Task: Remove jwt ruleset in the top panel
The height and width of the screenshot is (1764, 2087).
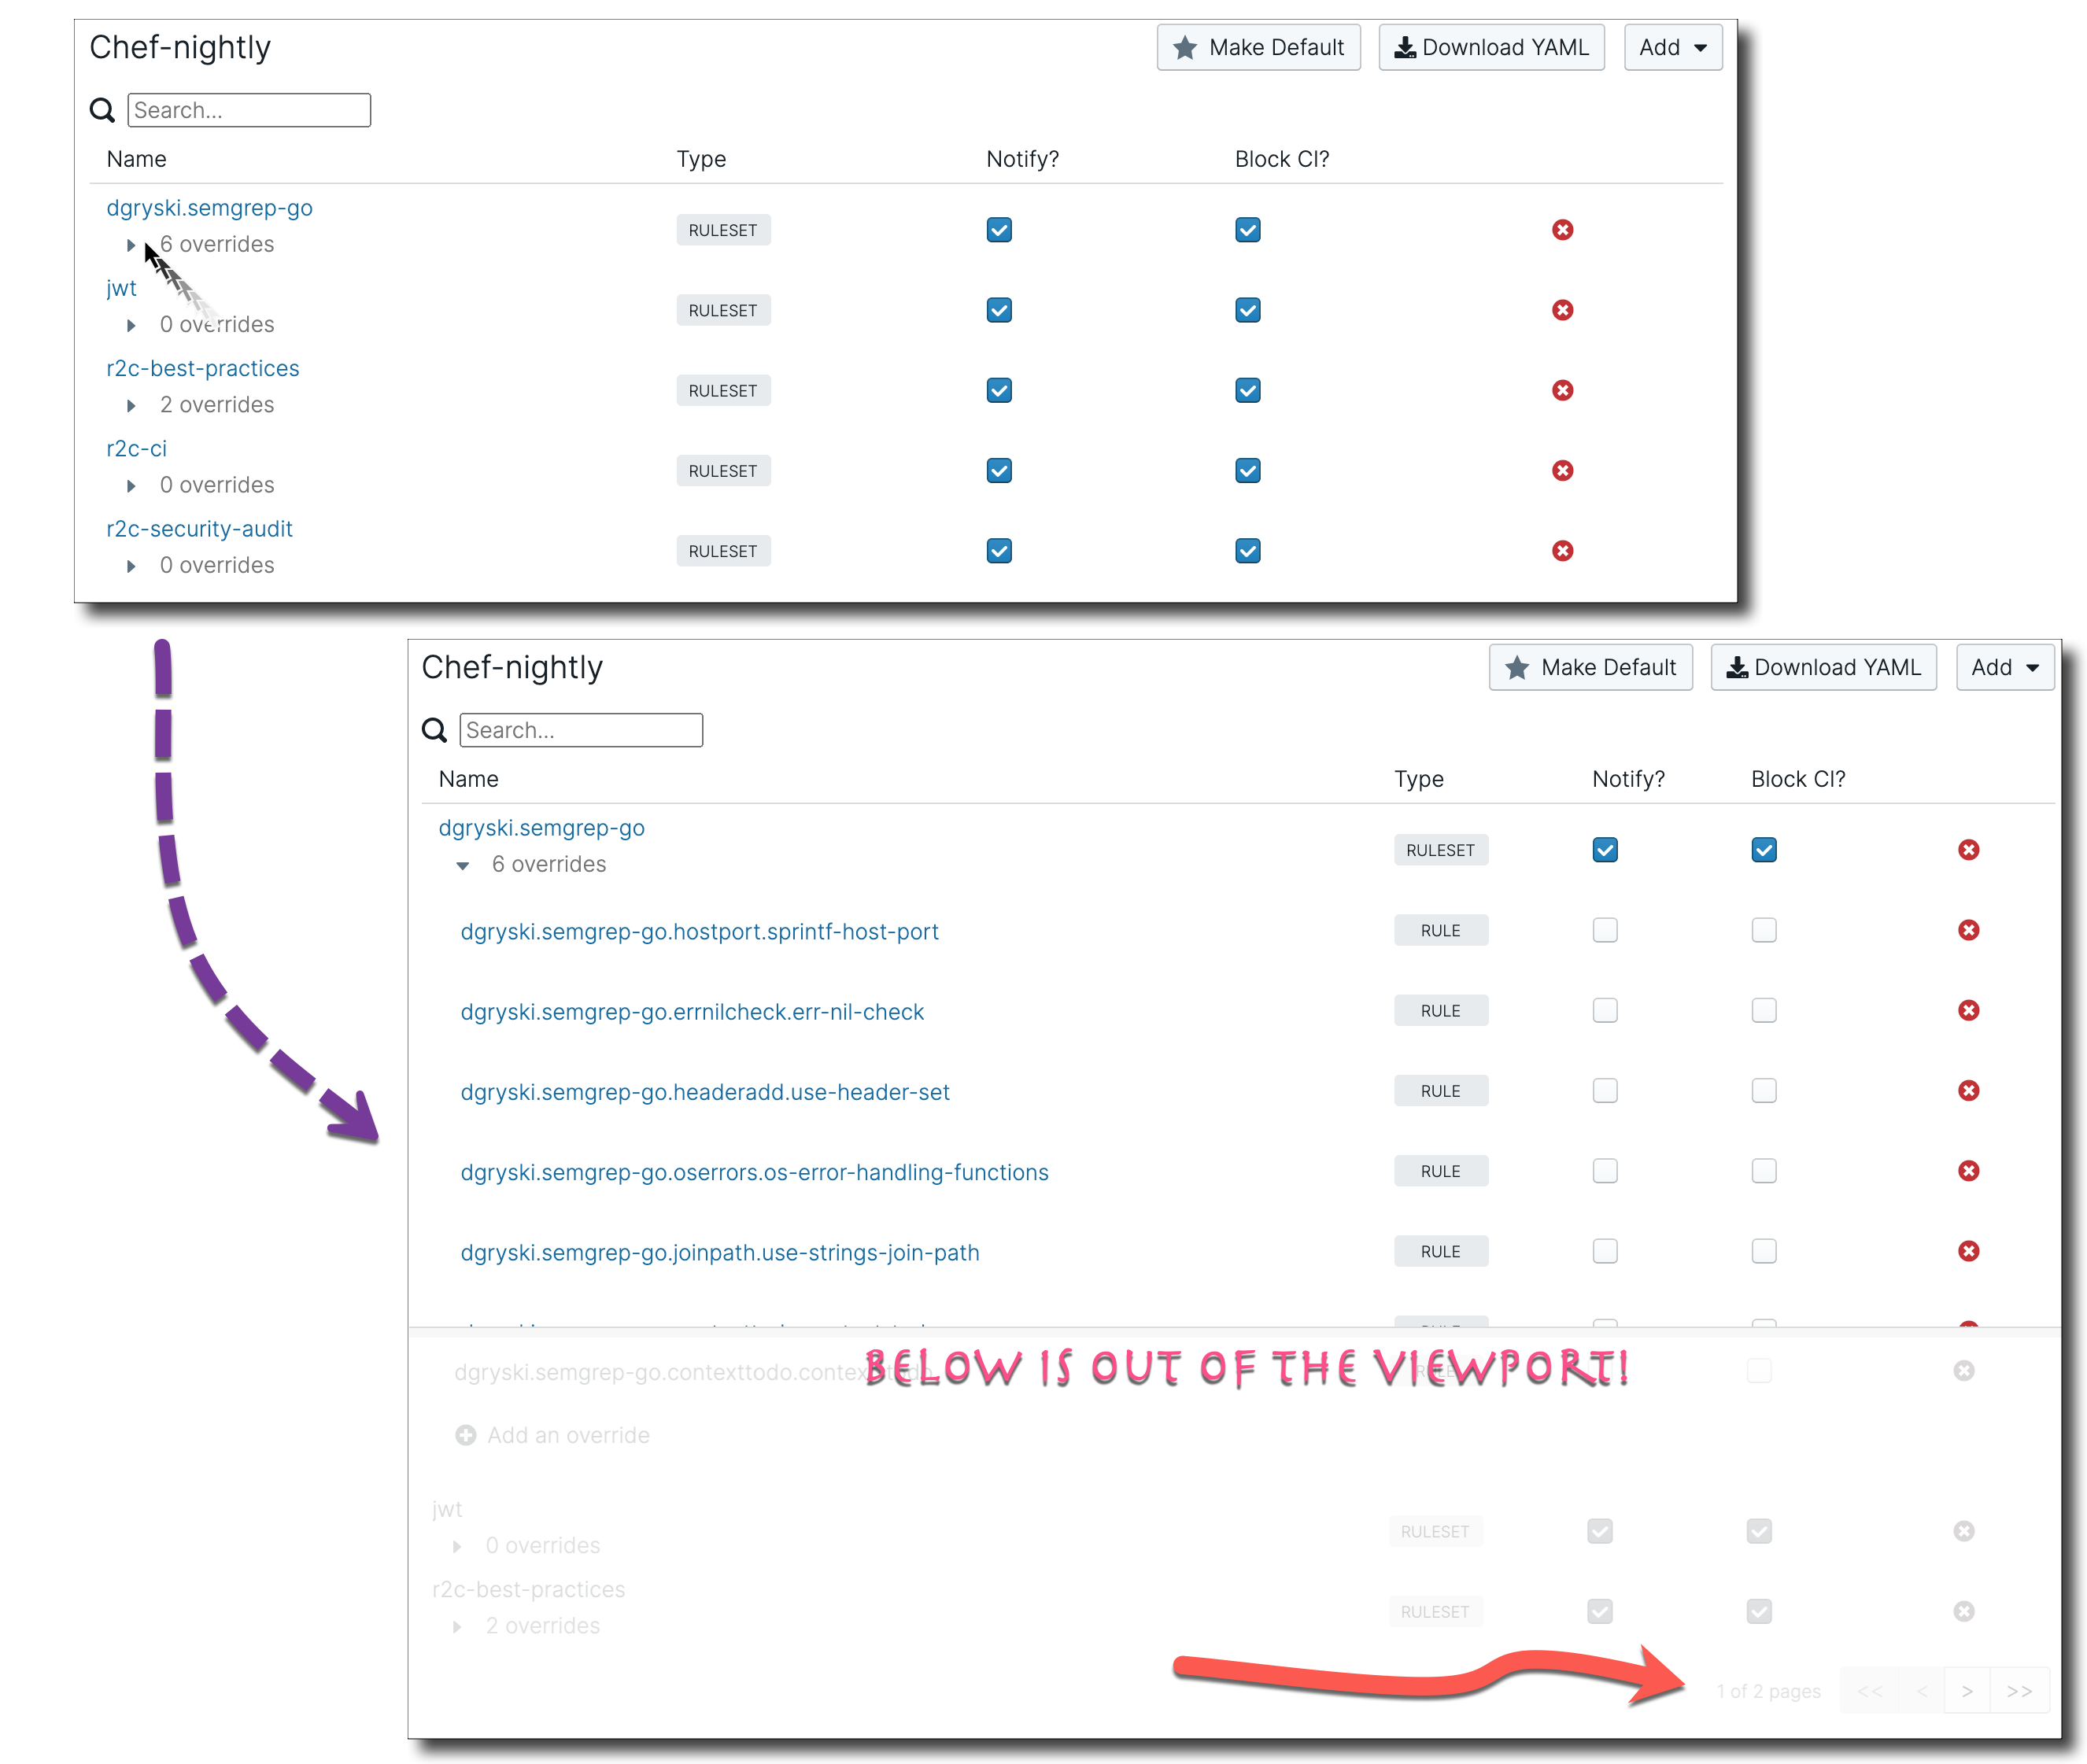Action: tap(1562, 310)
